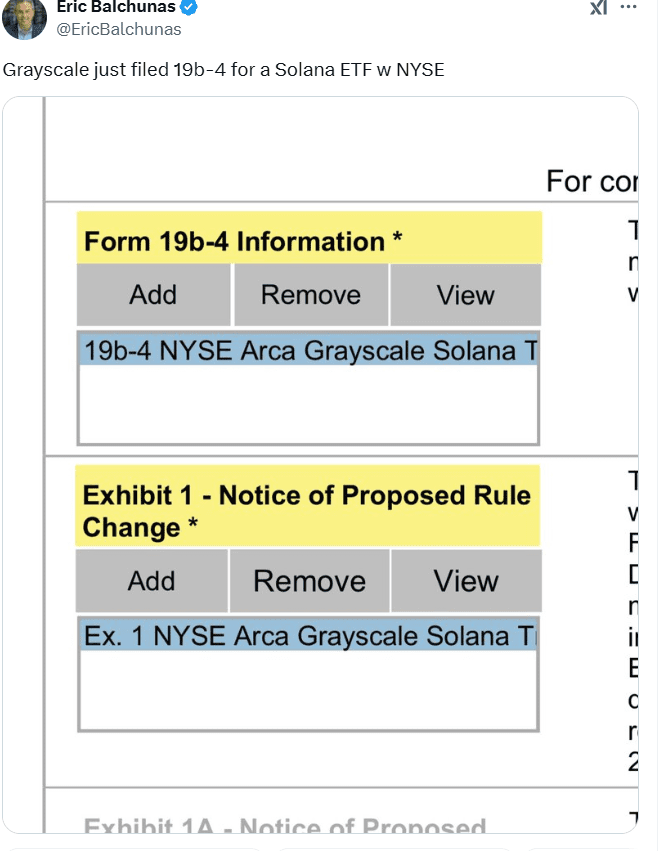Image resolution: width=662 pixels, height=851 pixels.
Task: Click the Exhibit 1A Notice heading
Action: pos(286,826)
